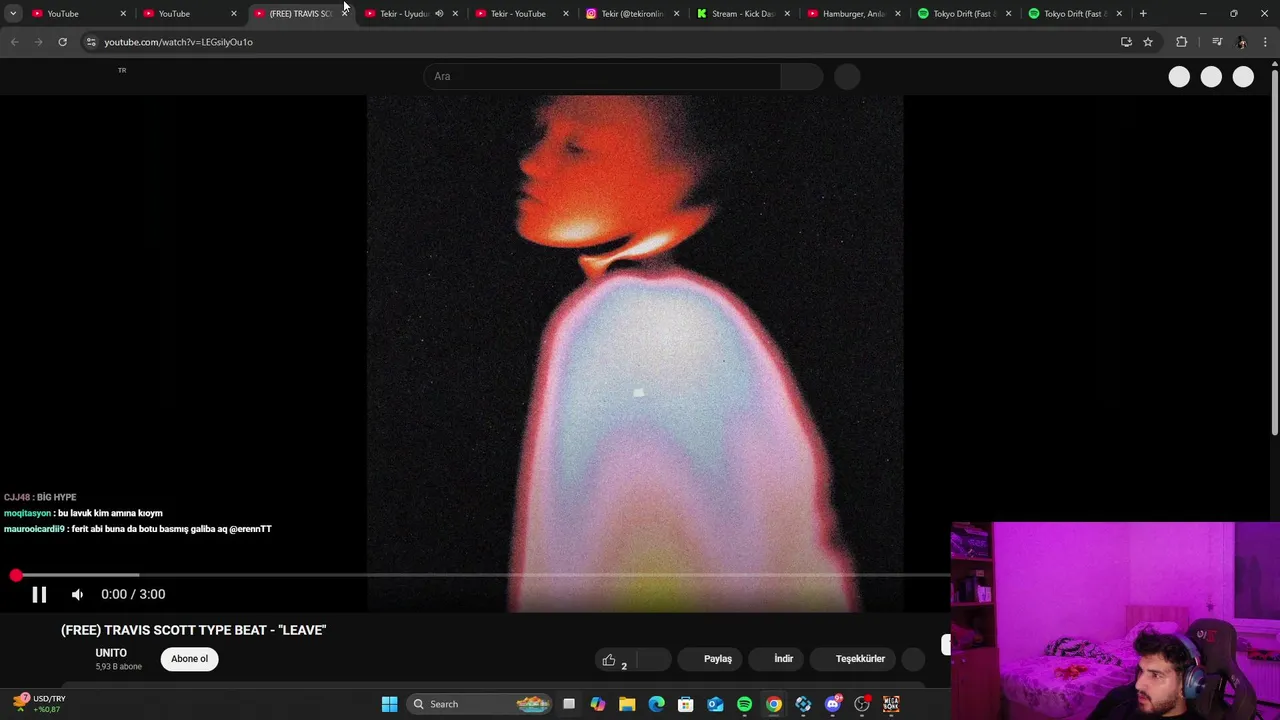Viewport: 1280px width, 720px height.
Task: Open Discord from the taskbar
Action: [832, 704]
